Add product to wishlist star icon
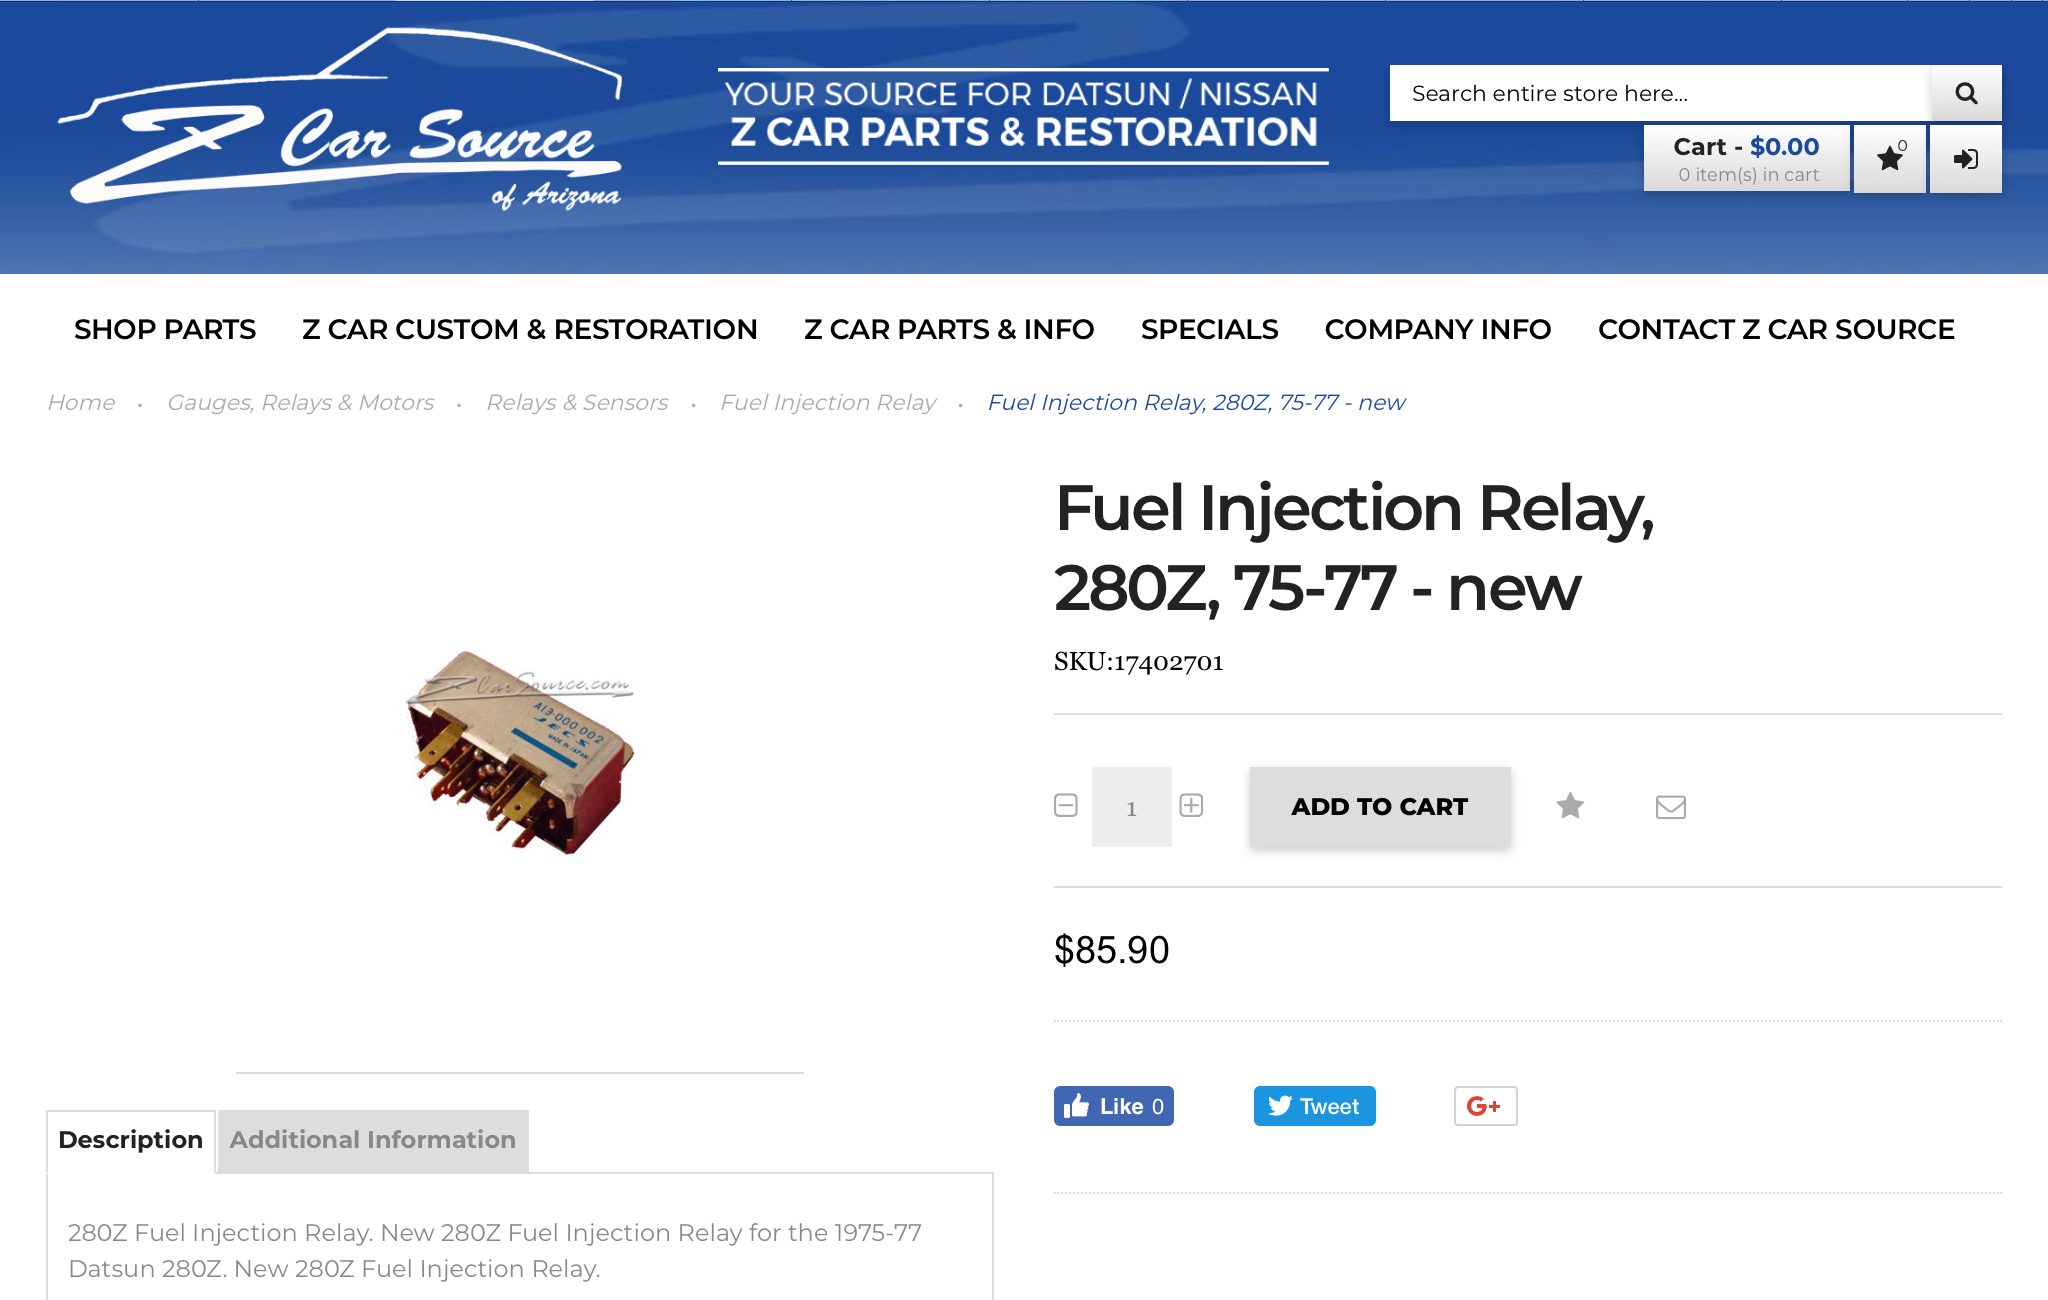The height and width of the screenshot is (1300, 2048). pyautogui.click(x=1570, y=806)
